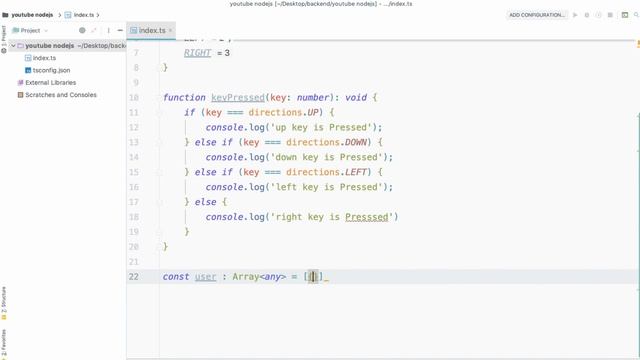Viewport: 640px width, 360px height.
Task: Click the inspection warning indicator atop scrollbar
Action: pos(638,43)
